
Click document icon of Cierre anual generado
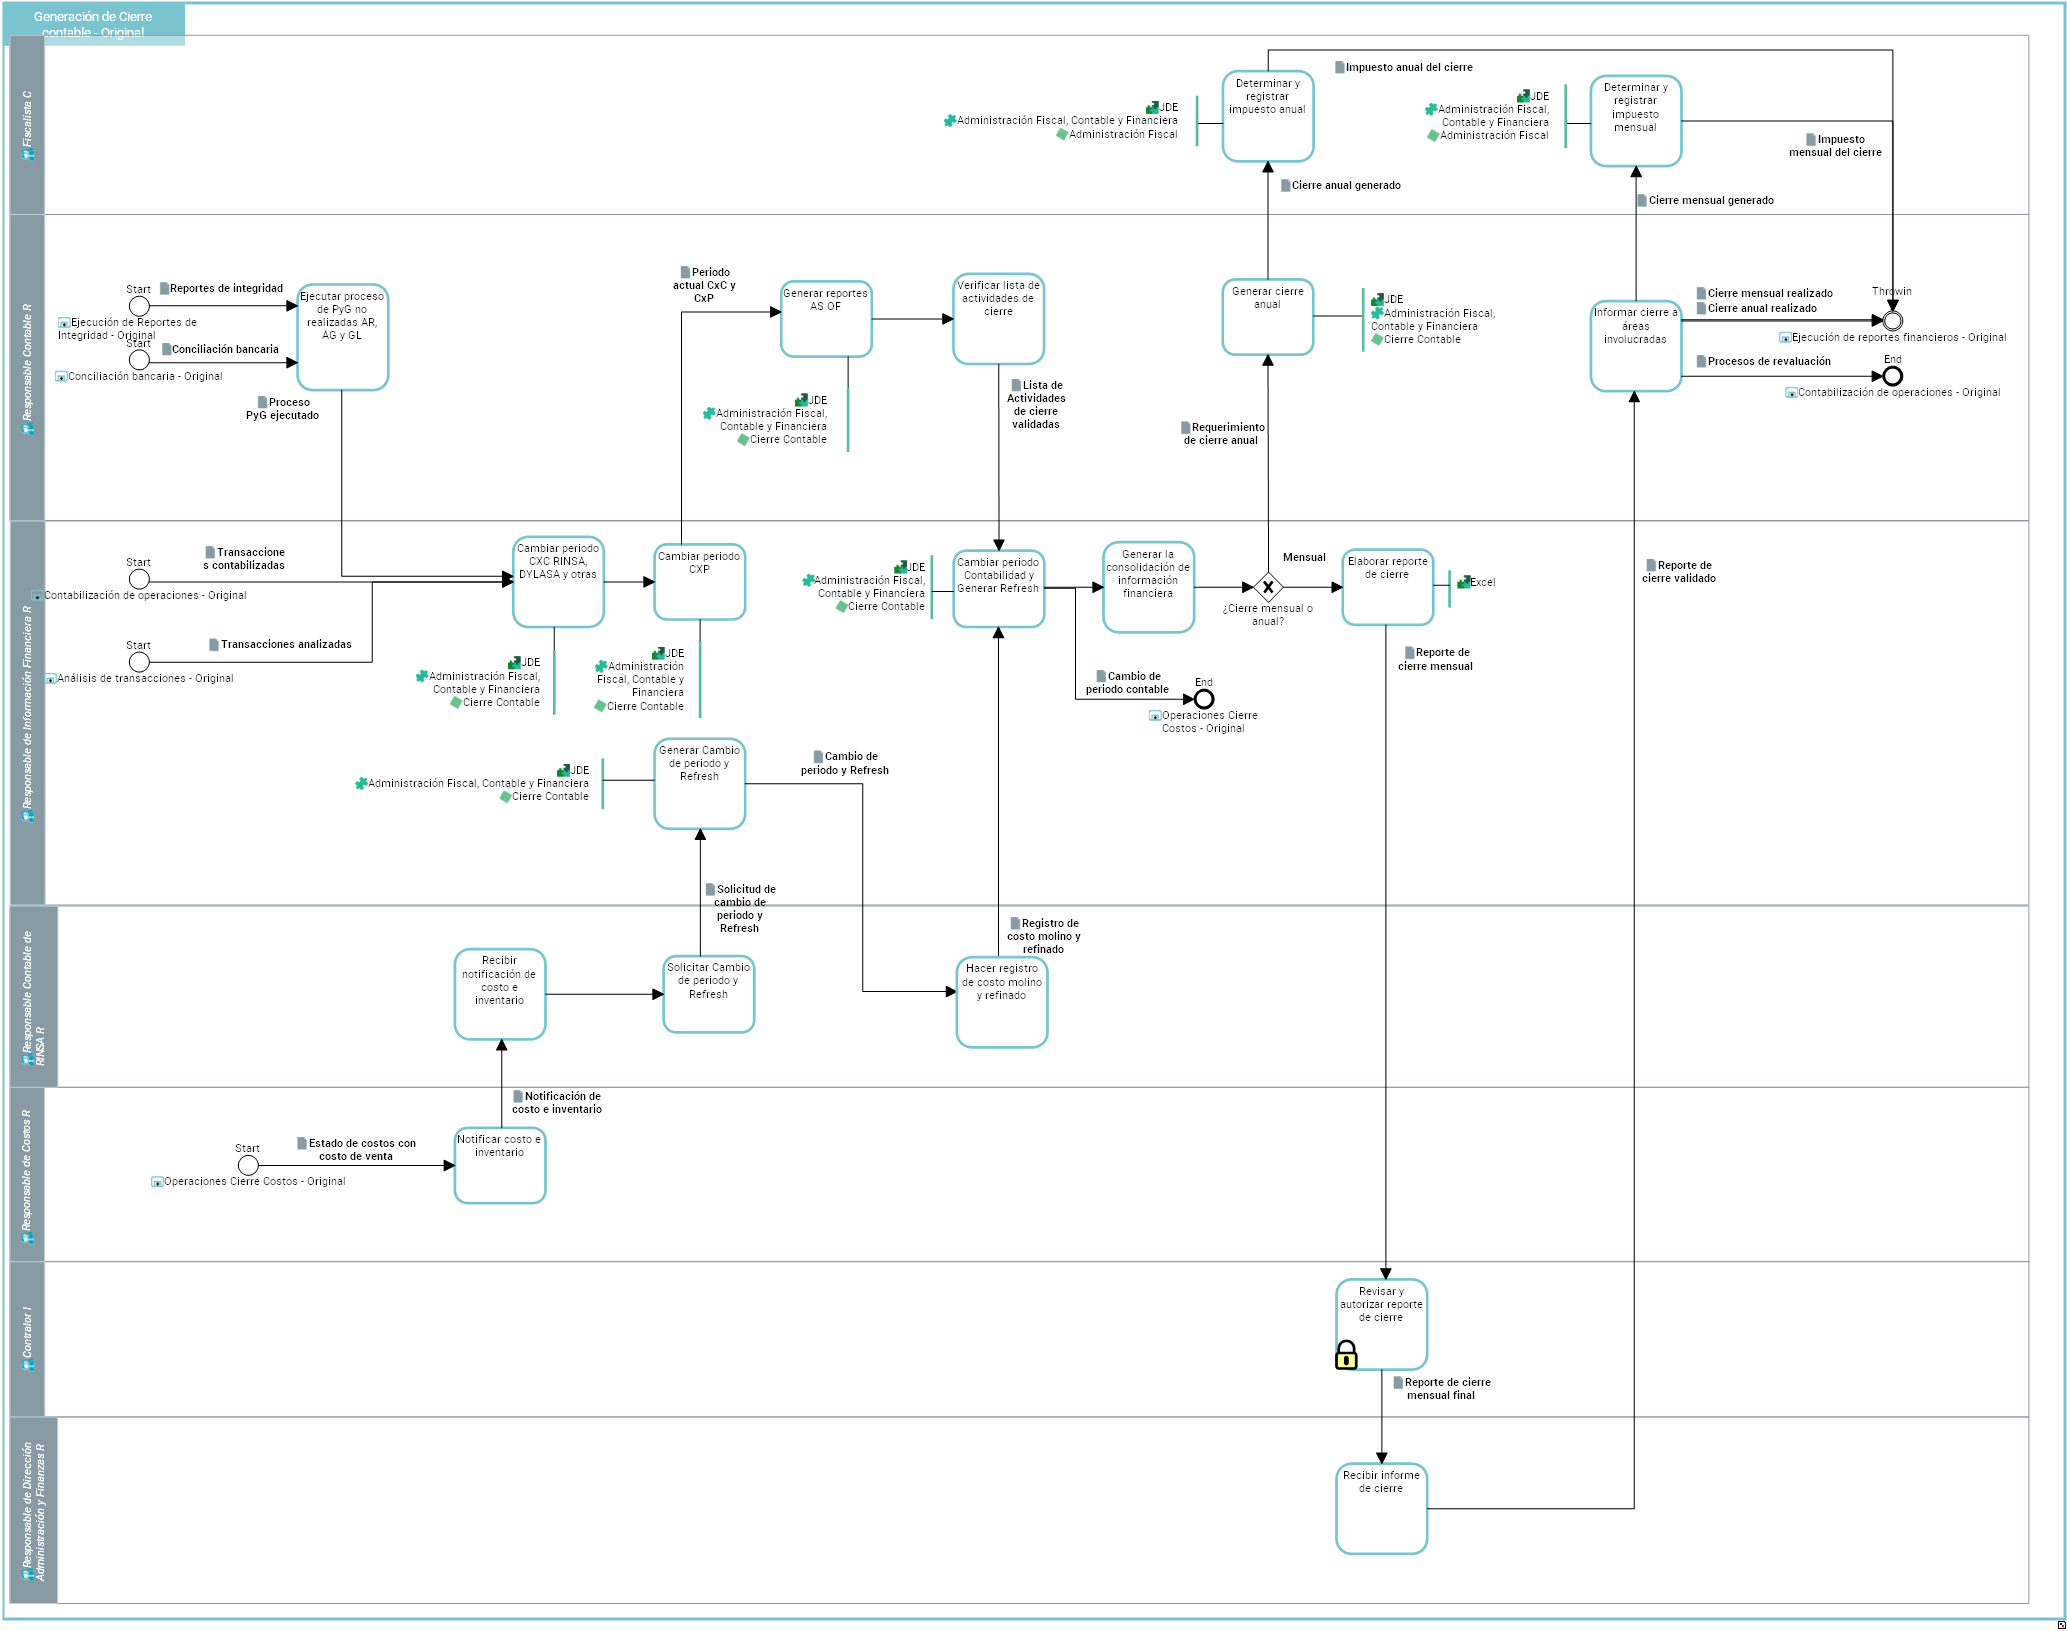click(x=1285, y=185)
